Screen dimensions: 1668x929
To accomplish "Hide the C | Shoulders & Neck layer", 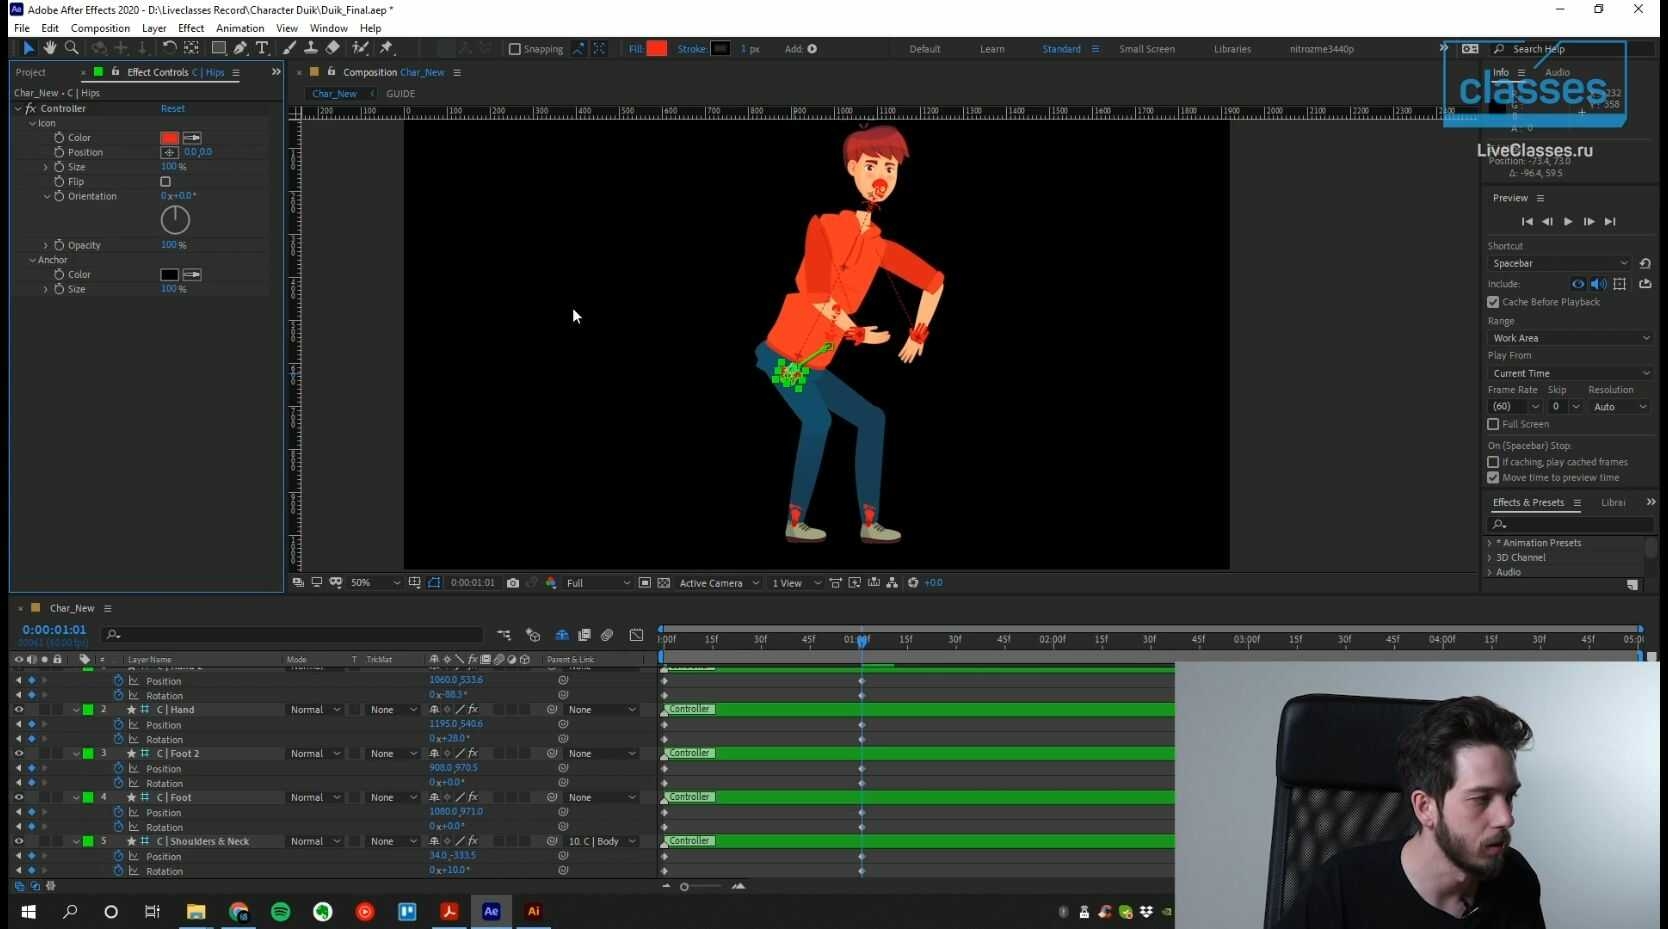I will click(x=18, y=842).
